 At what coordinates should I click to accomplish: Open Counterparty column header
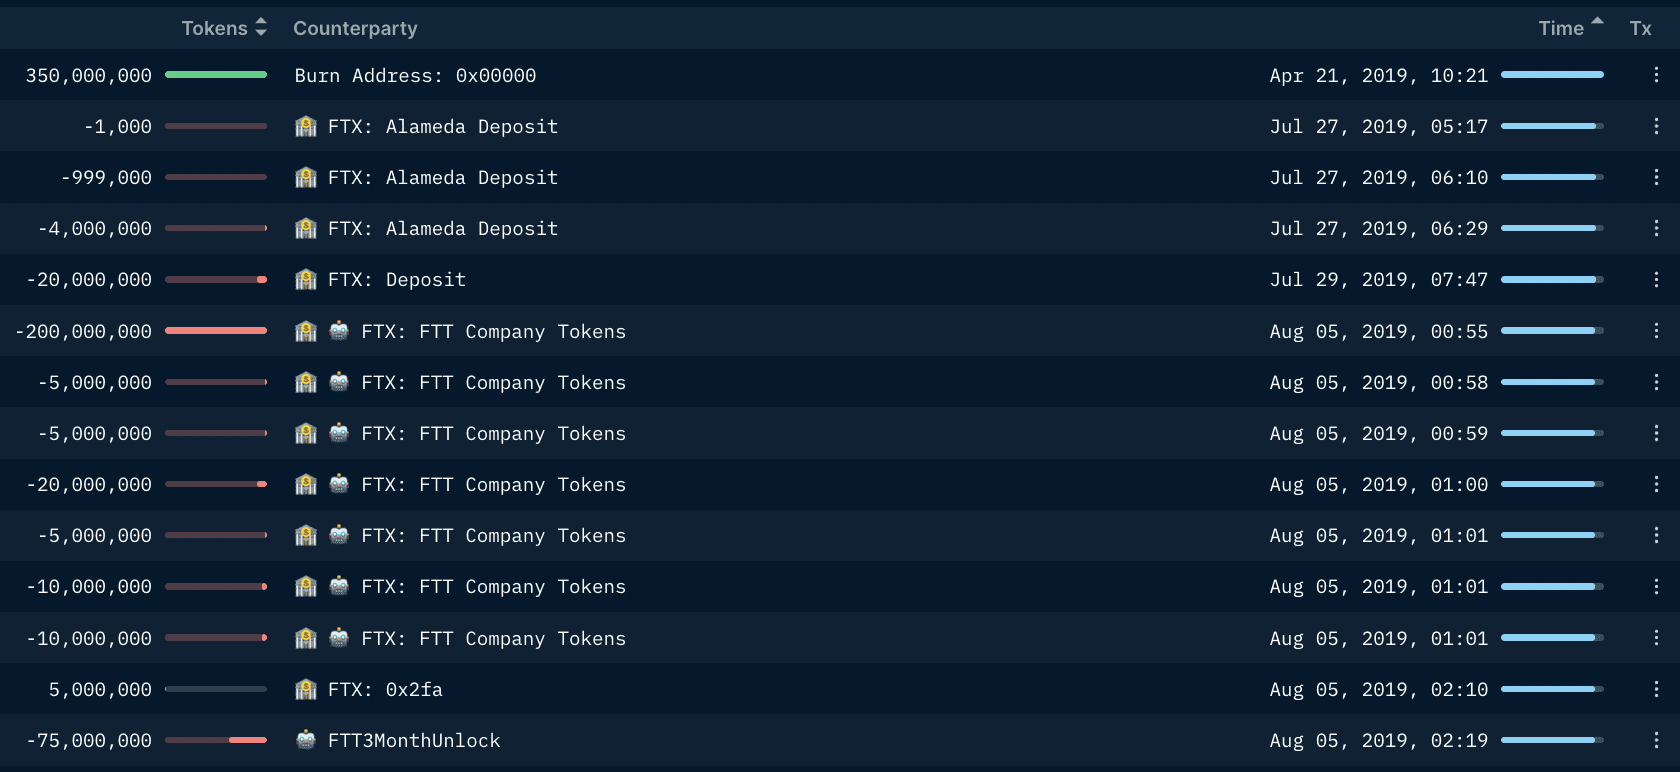click(355, 28)
